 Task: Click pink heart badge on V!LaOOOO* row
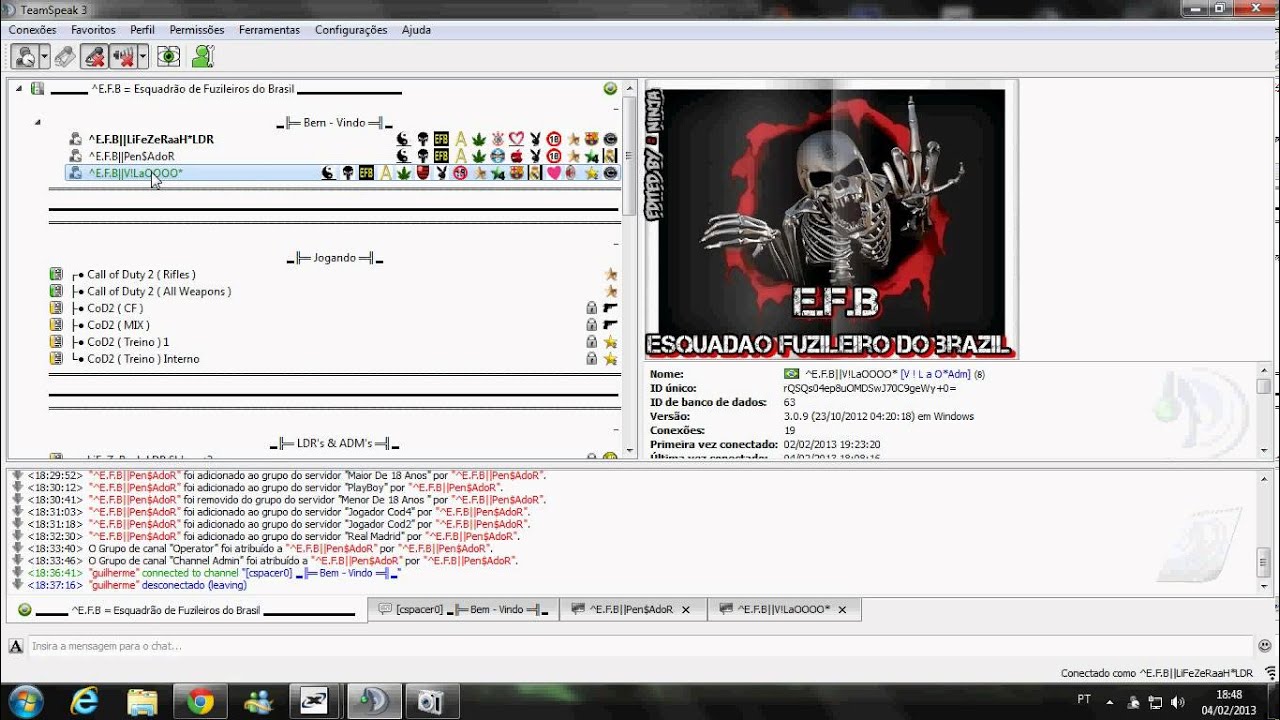pos(553,173)
